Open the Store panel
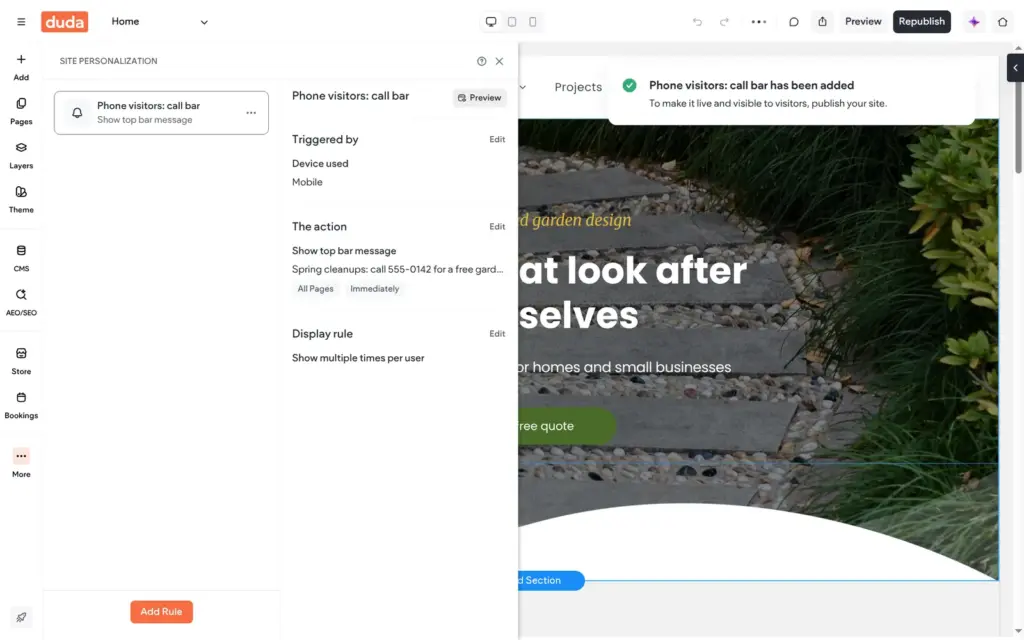 coord(21,362)
